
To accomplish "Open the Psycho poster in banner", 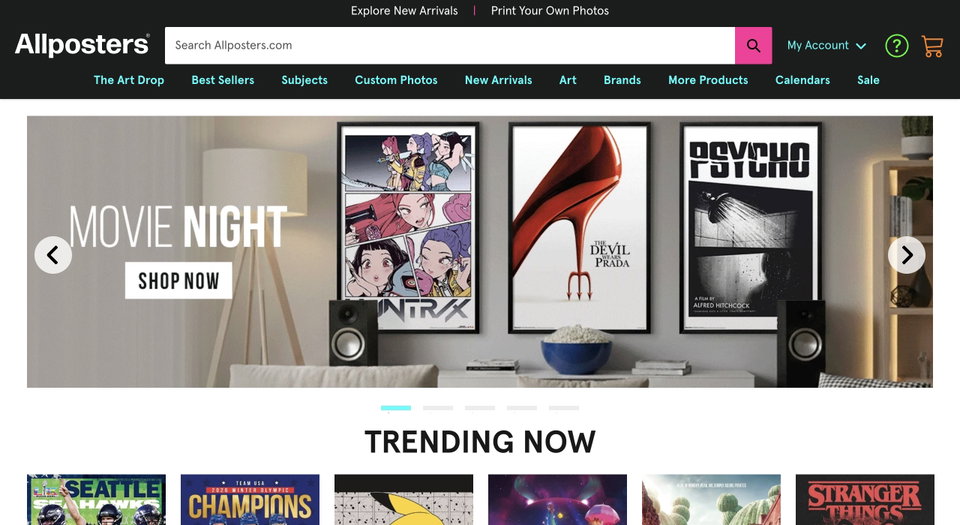I will pos(751,228).
